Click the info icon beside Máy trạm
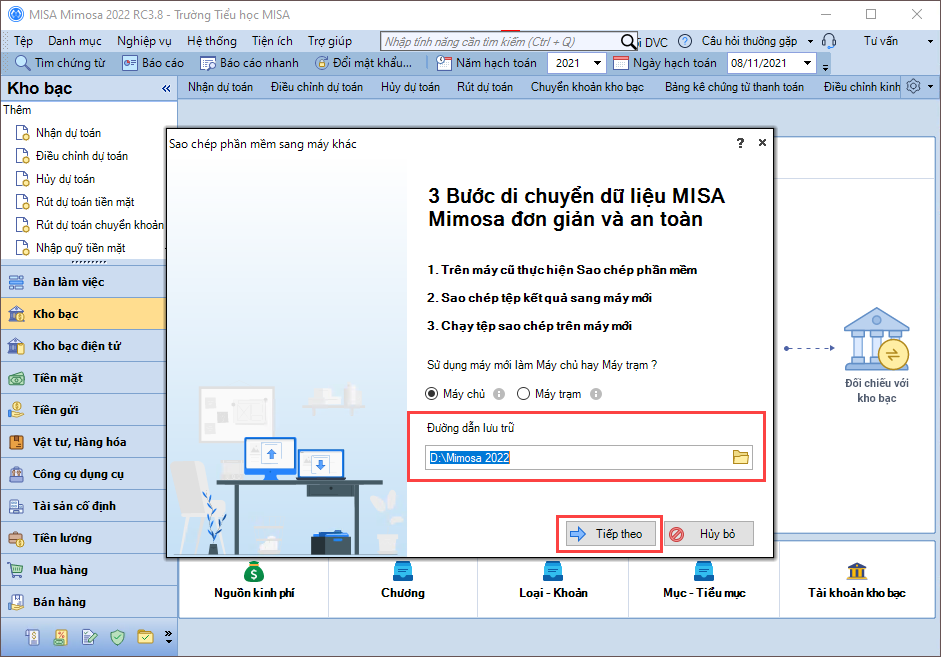 pyautogui.click(x=595, y=394)
